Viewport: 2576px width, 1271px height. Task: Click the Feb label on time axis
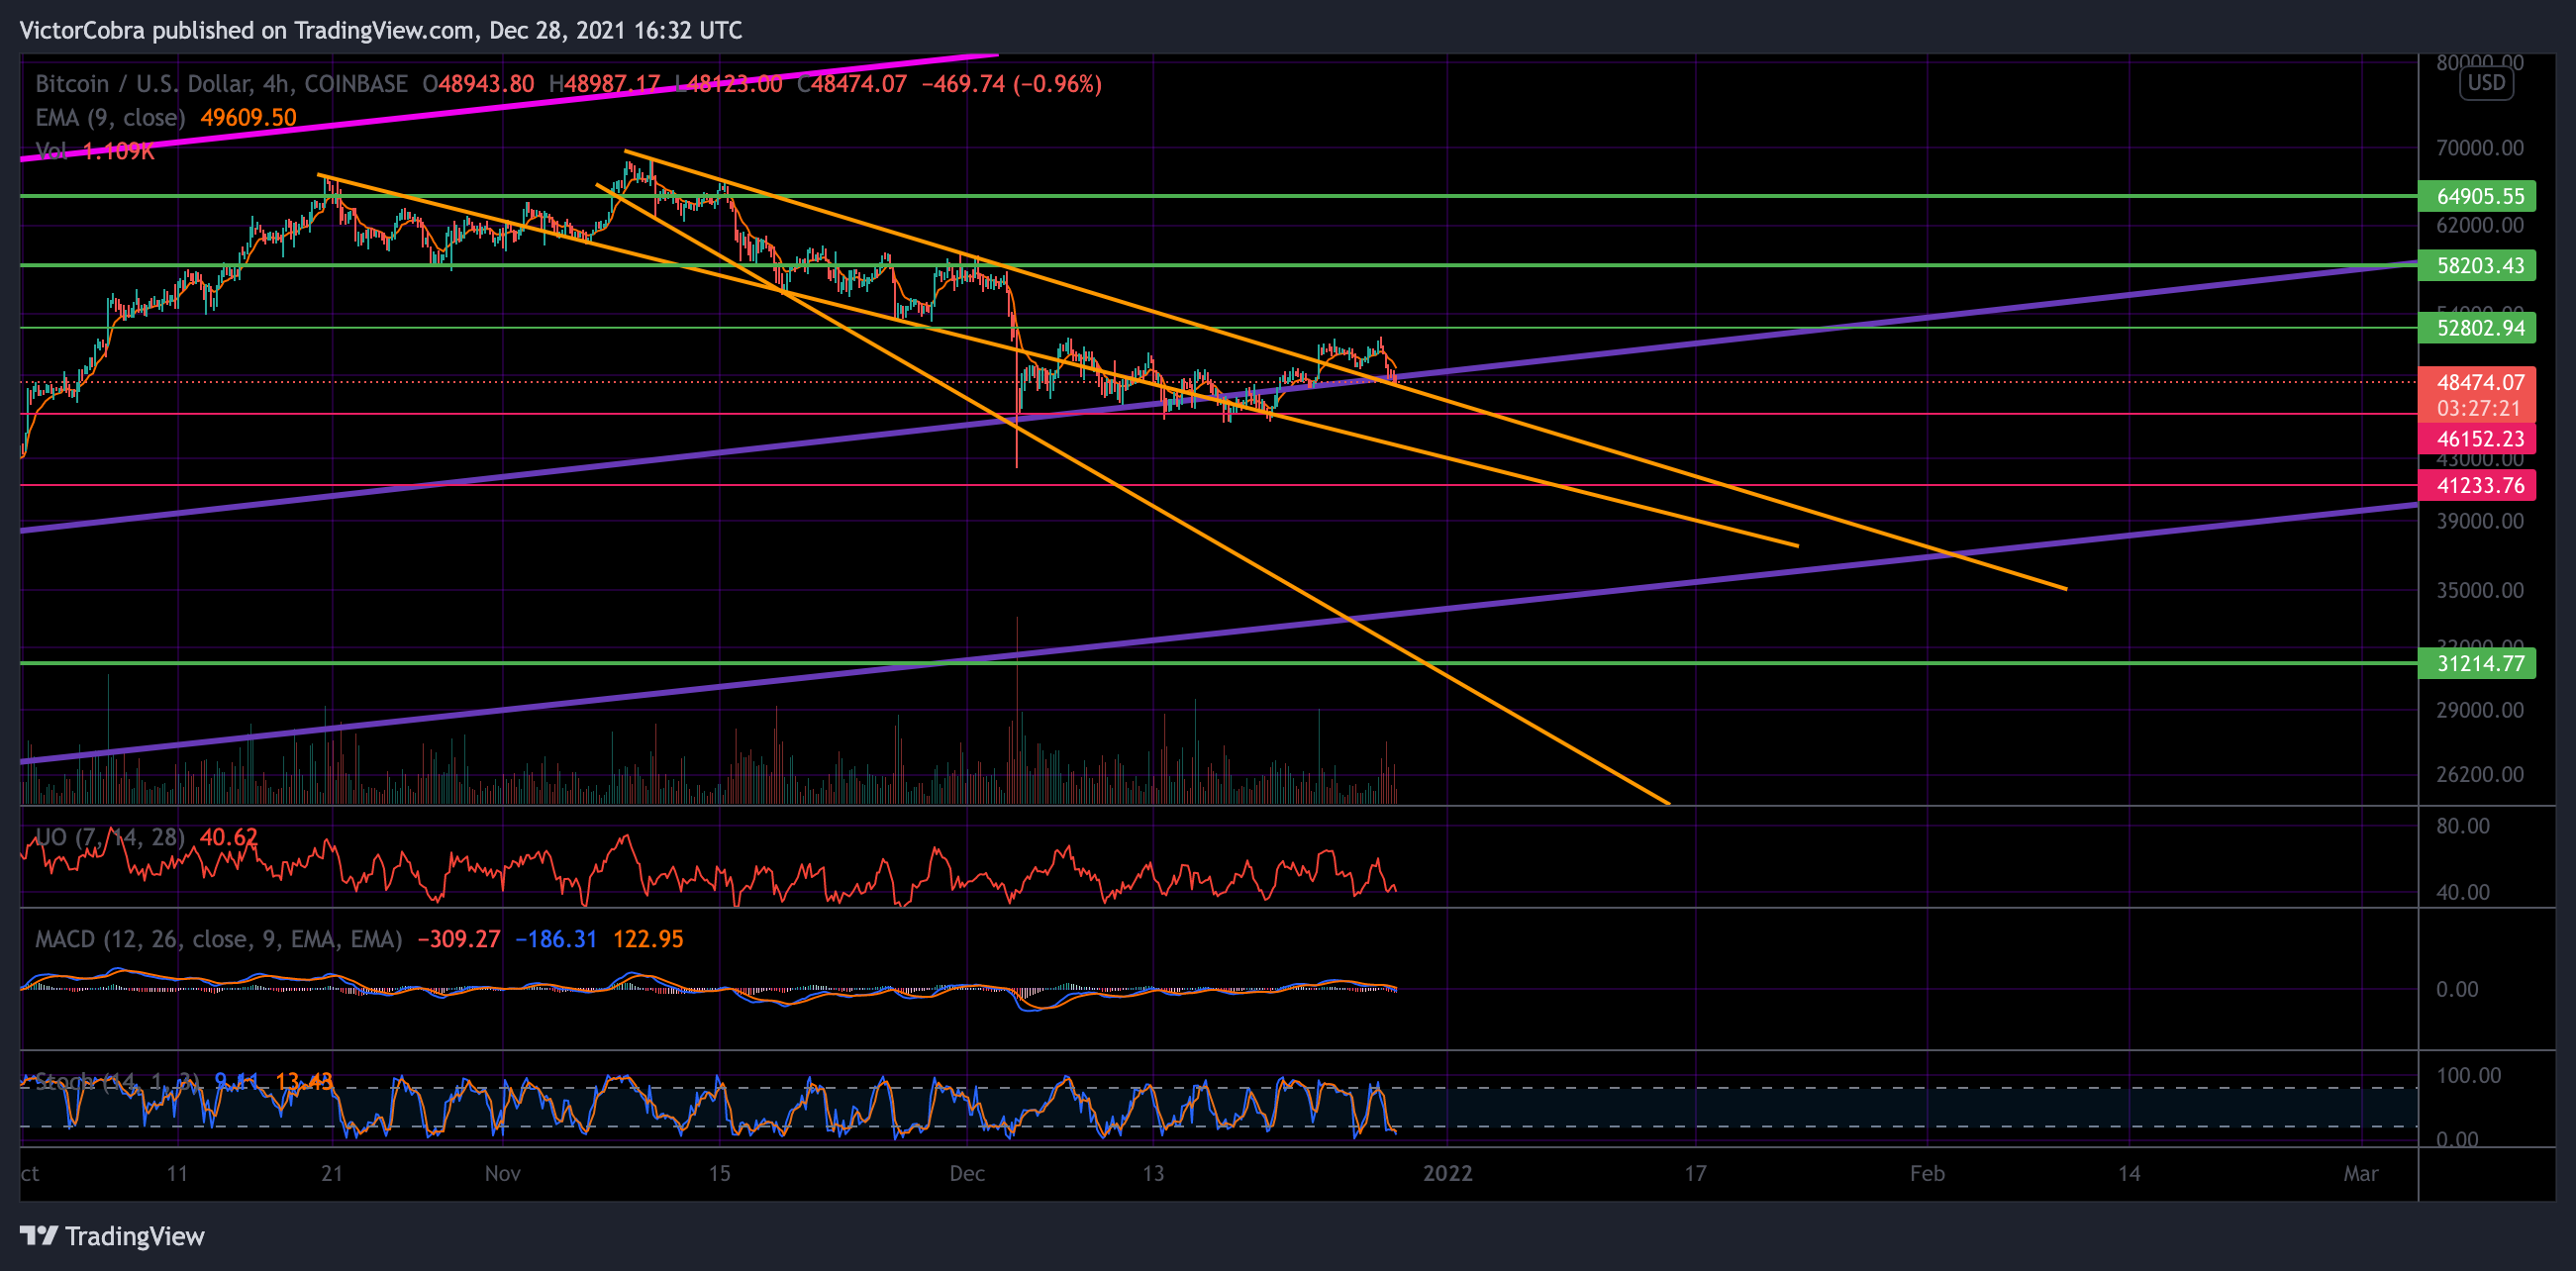[1926, 1173]
